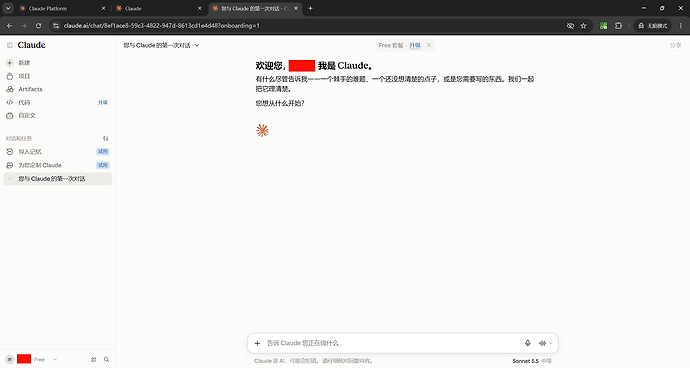Open 自定义 (Customize) in sidebar
Screen dimensions: 690x368
(x=58, y=115)
